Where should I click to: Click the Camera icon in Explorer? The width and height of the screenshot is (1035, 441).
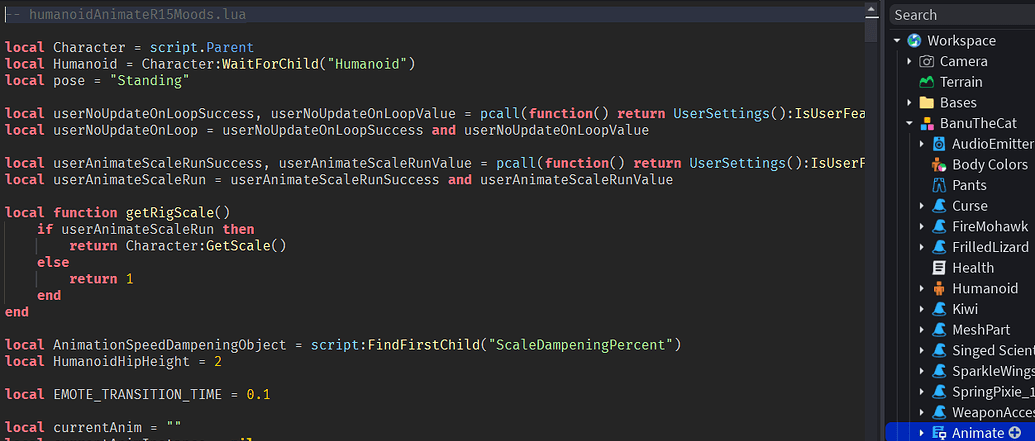(x=927, y=61)
